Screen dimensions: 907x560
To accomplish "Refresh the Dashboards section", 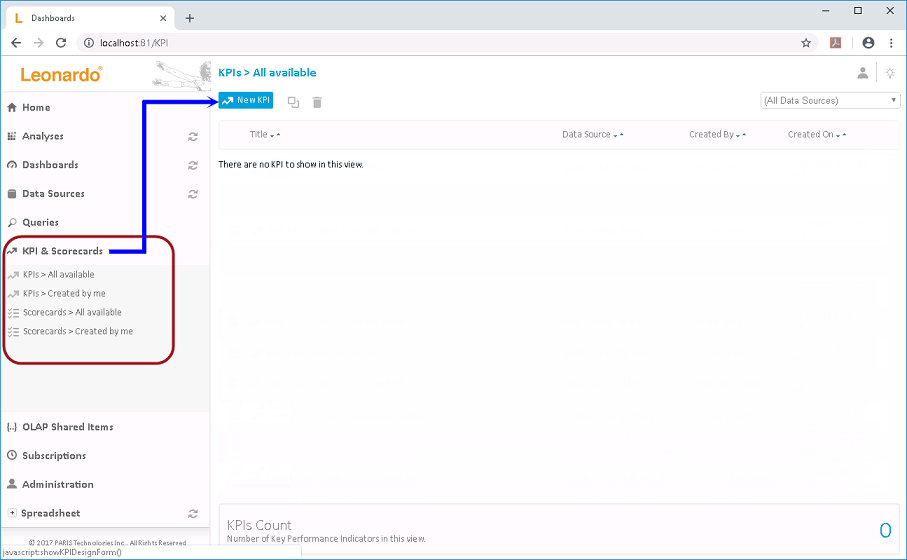I will tap(193, 165).
